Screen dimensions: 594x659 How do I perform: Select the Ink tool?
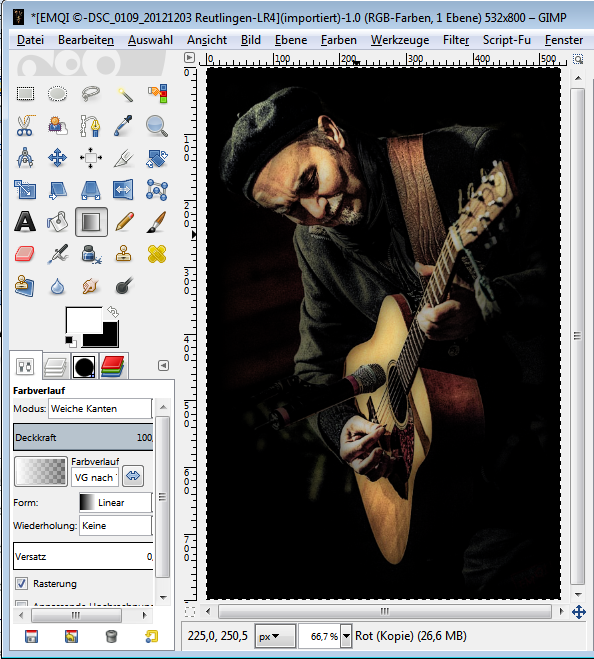click(x=91, y=254)
